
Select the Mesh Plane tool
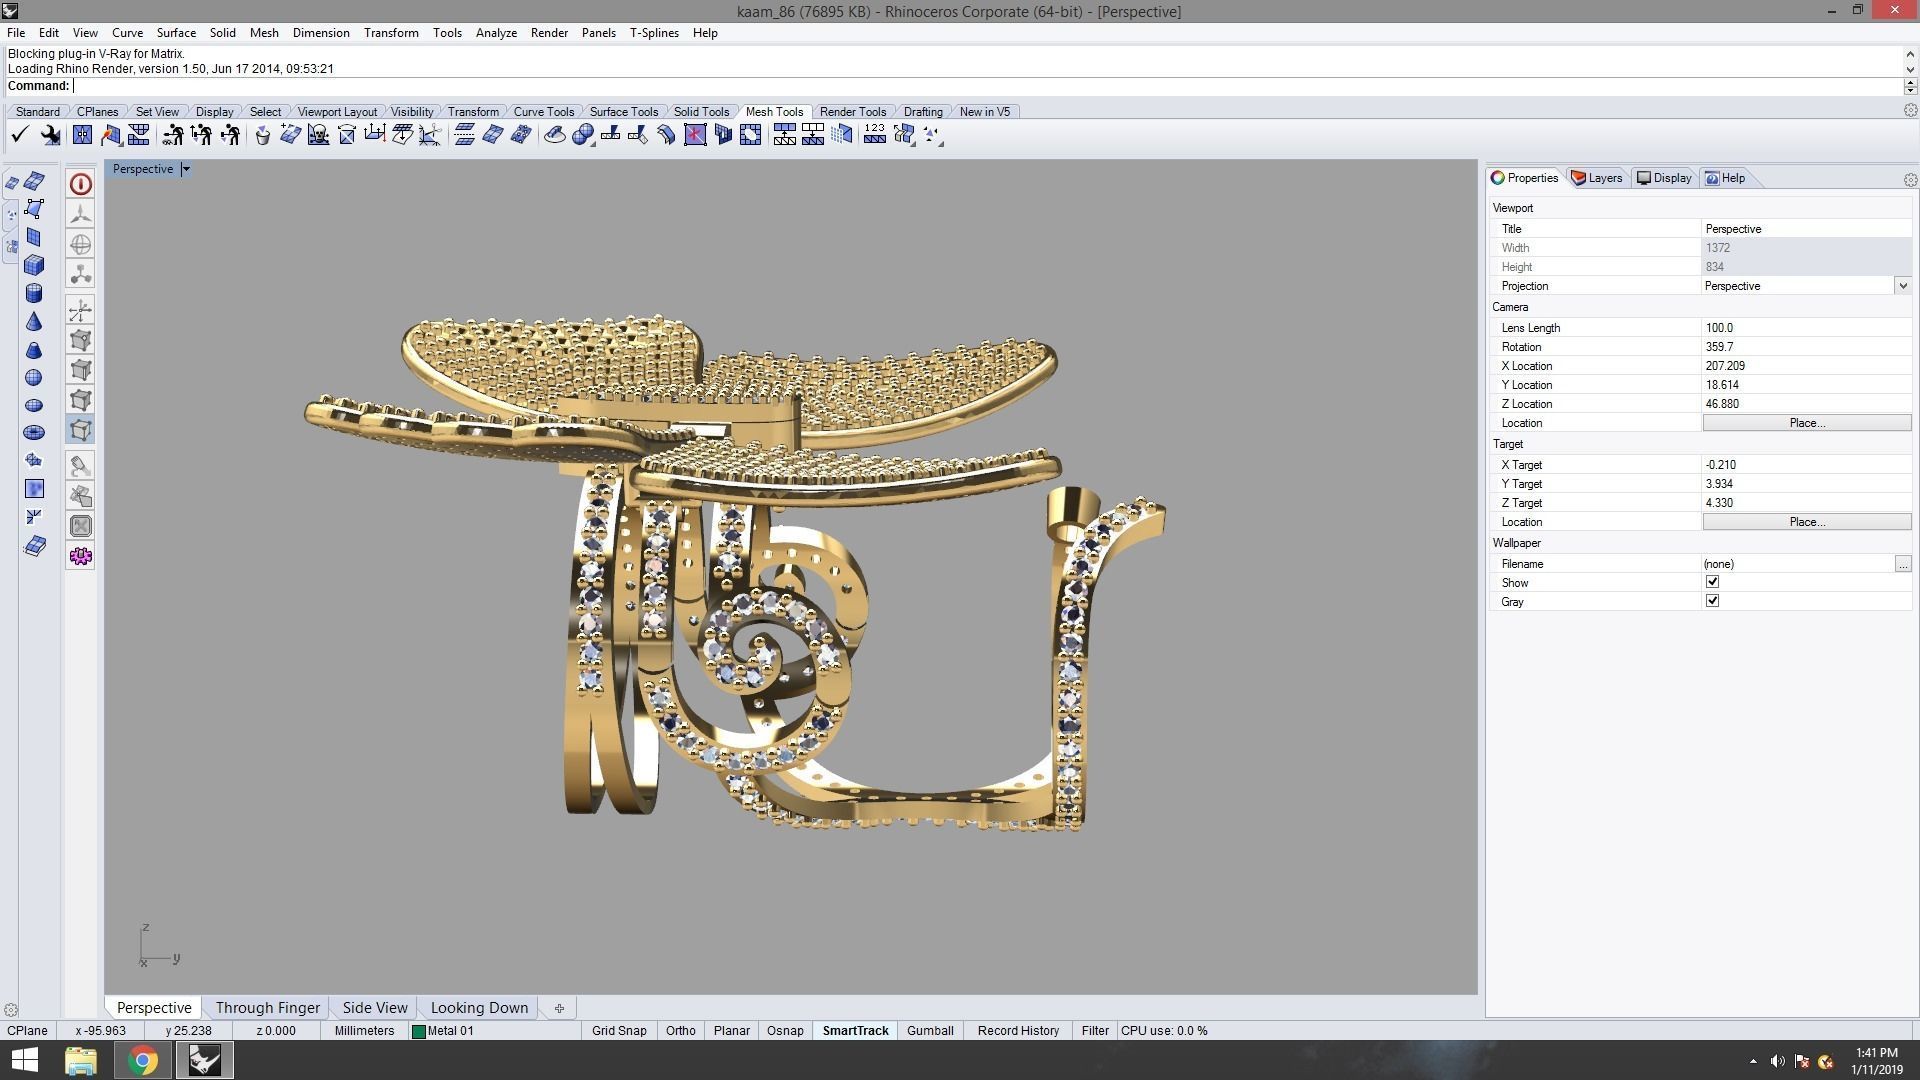click(x=34, y=237)
